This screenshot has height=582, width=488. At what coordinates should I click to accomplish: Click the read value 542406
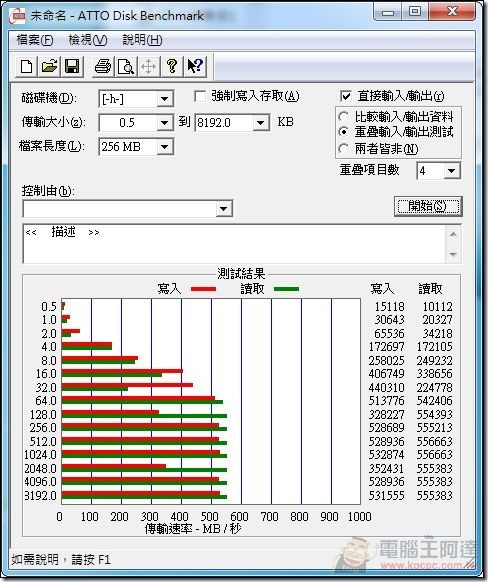(435, 401)
